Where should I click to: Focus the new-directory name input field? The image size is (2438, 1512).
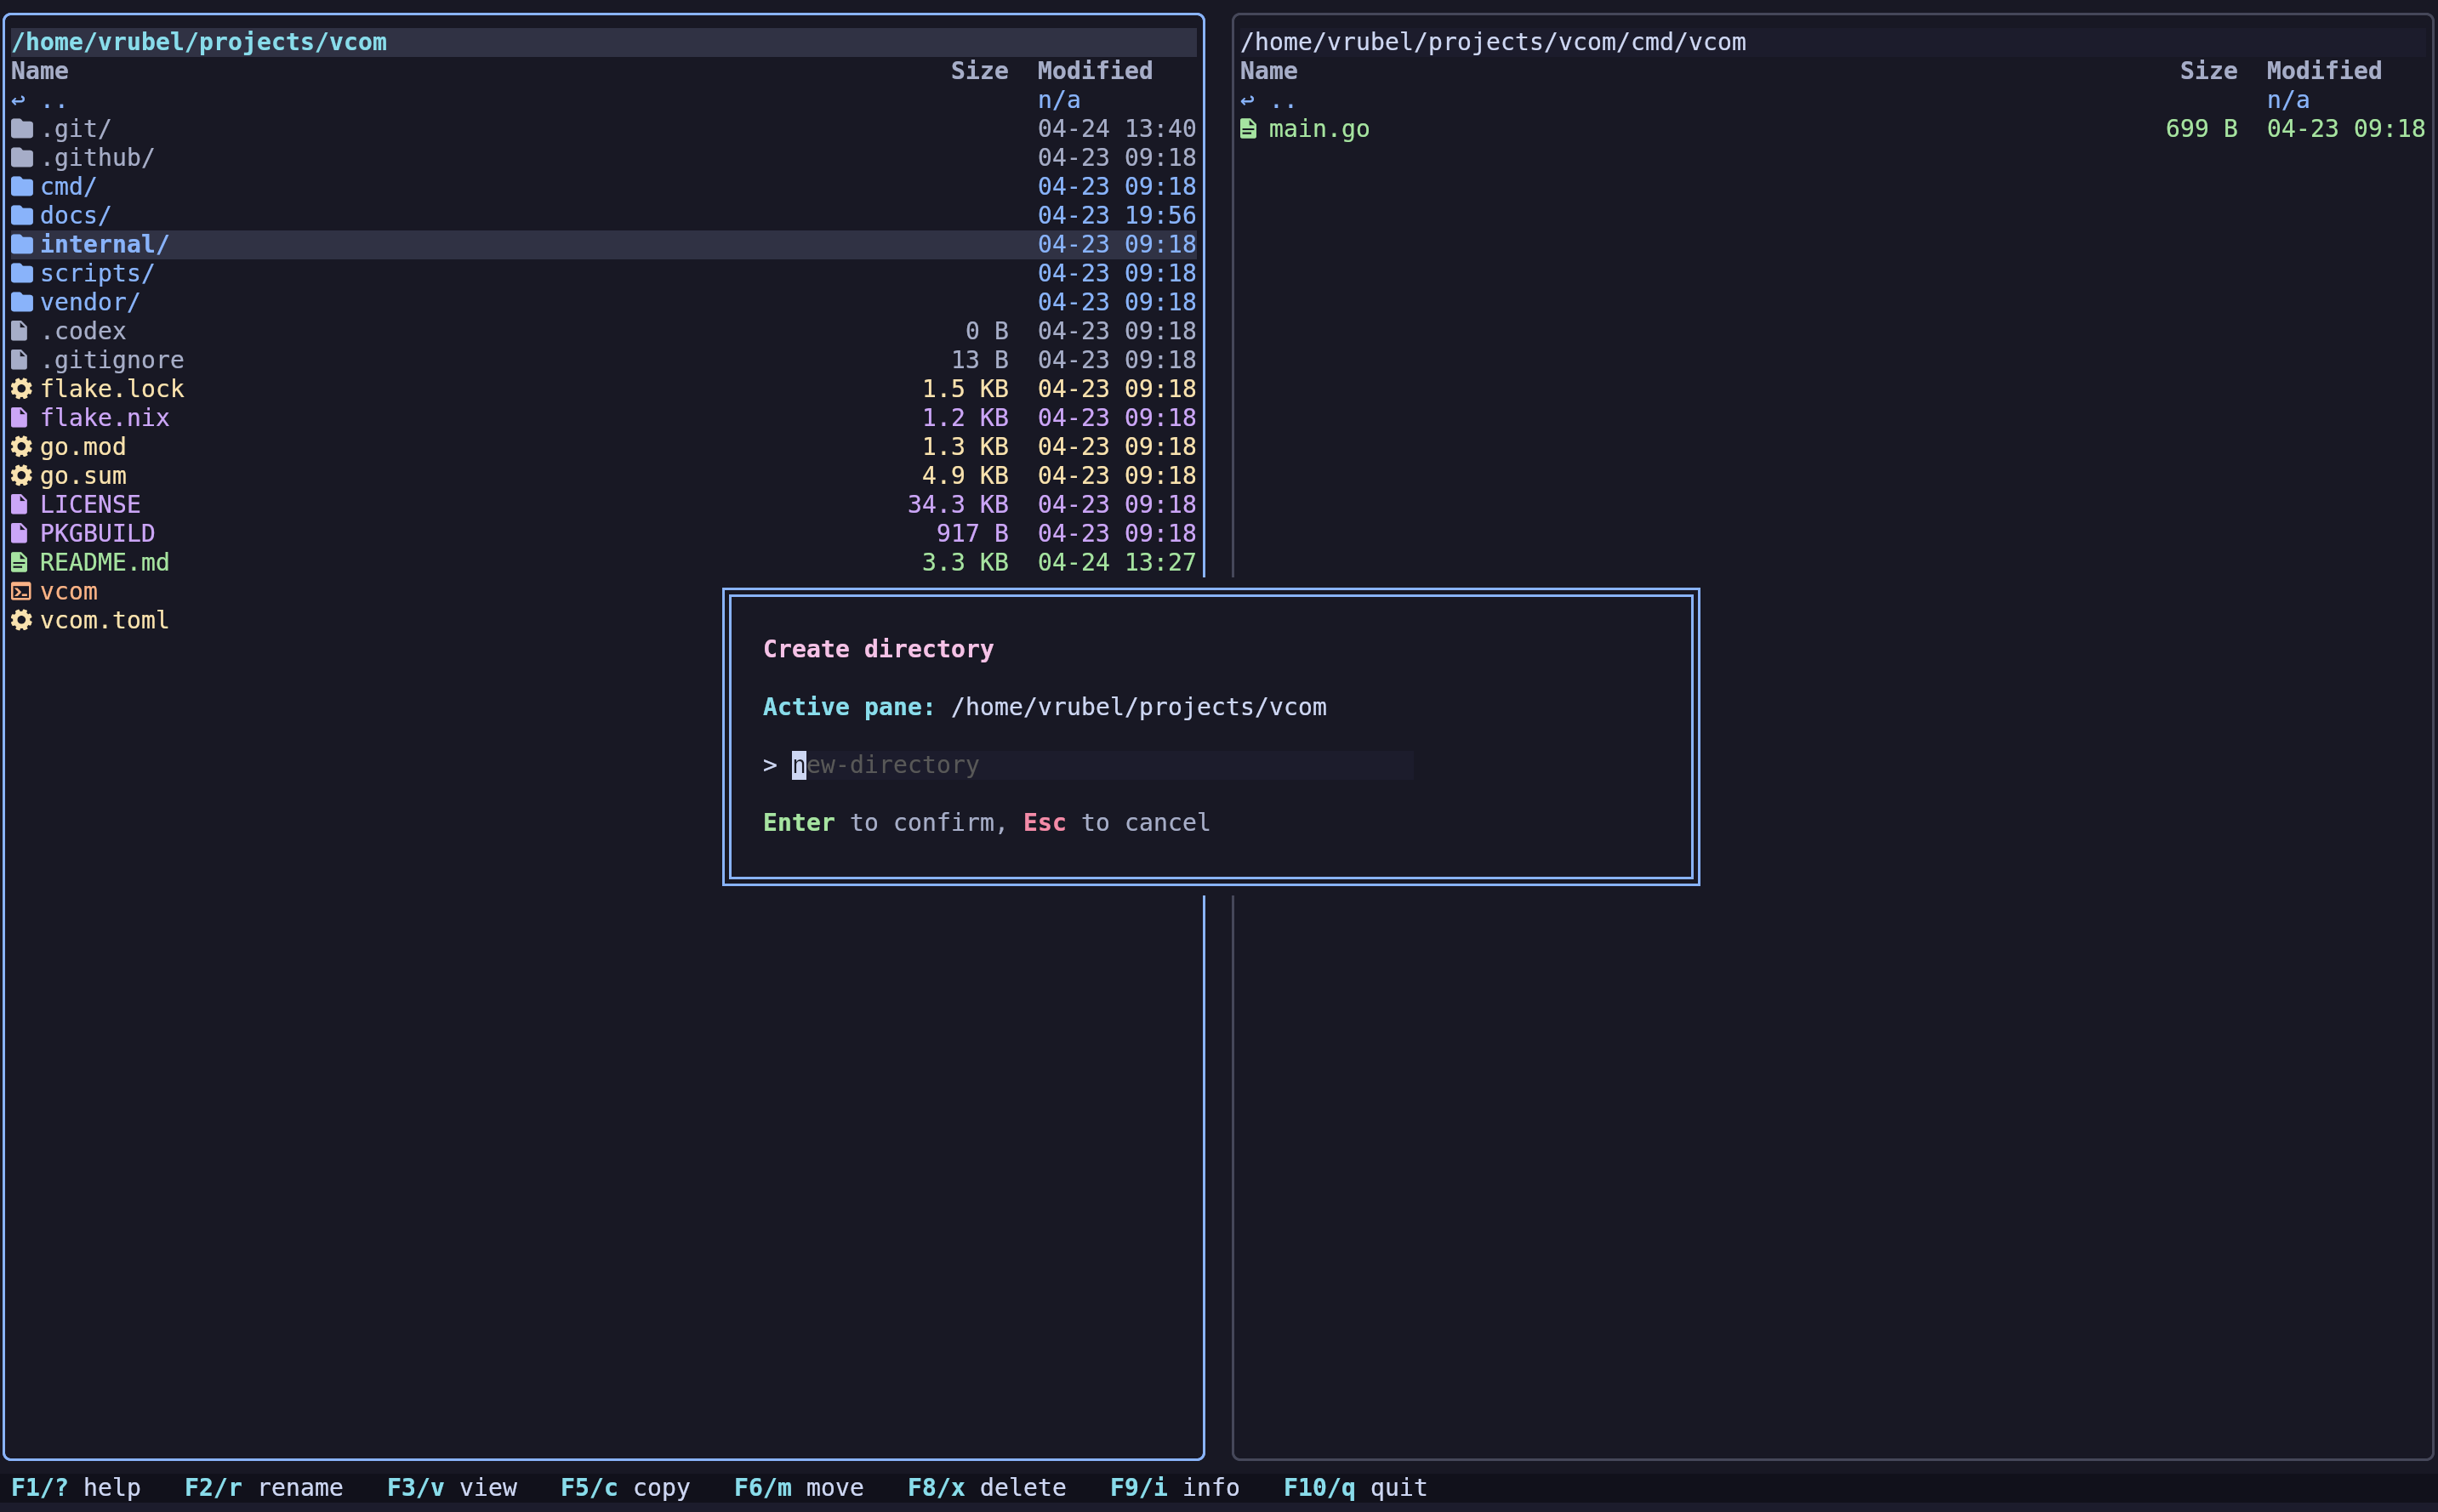pyautogui.click(x=1102, y=765)
